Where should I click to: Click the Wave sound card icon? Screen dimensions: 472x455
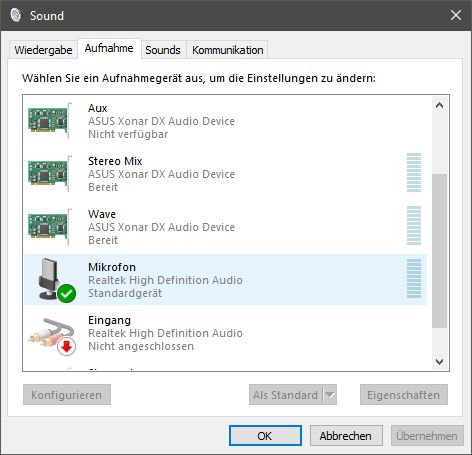(49, 227)
